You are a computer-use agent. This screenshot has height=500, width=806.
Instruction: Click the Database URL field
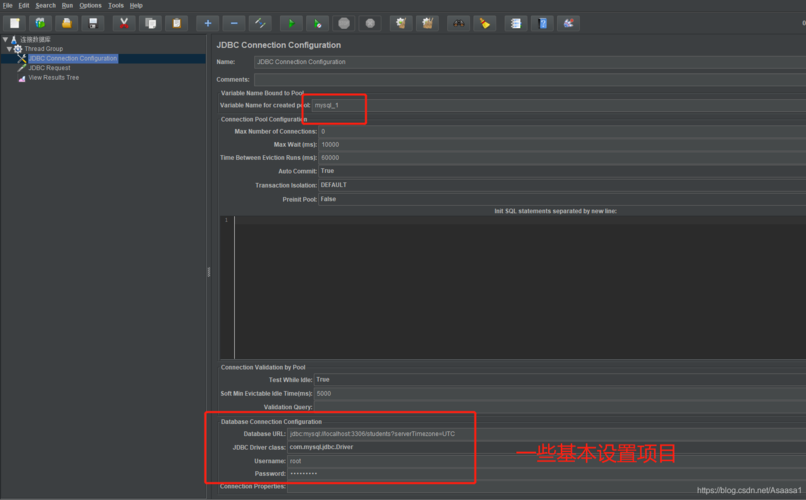tap(546, 434)
